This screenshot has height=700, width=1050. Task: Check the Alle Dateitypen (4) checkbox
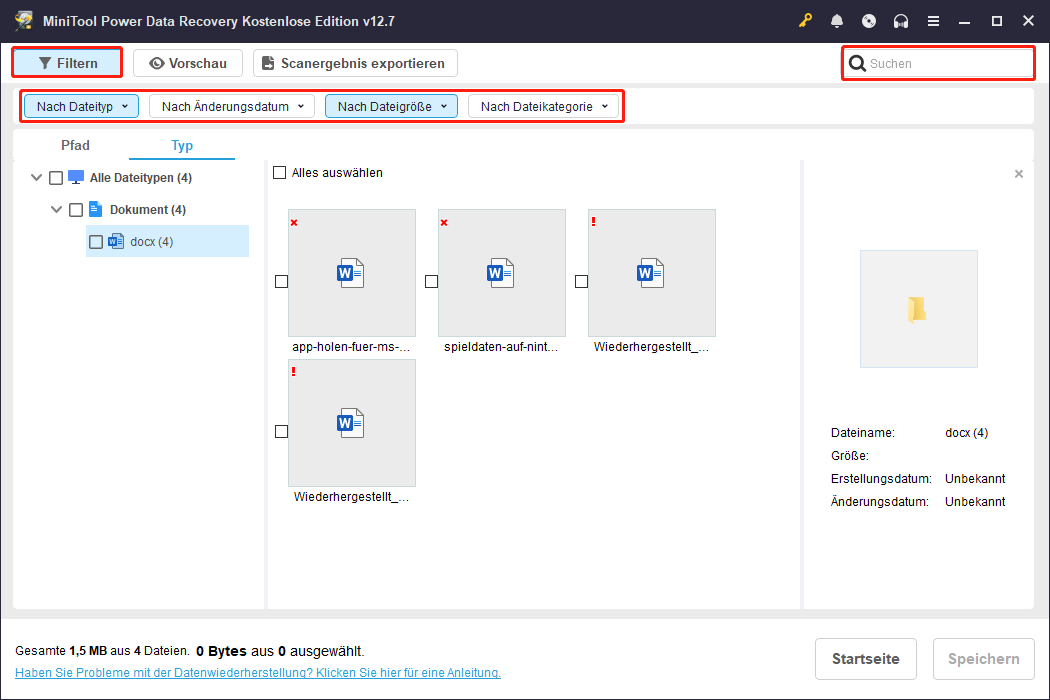pos(56,177)
